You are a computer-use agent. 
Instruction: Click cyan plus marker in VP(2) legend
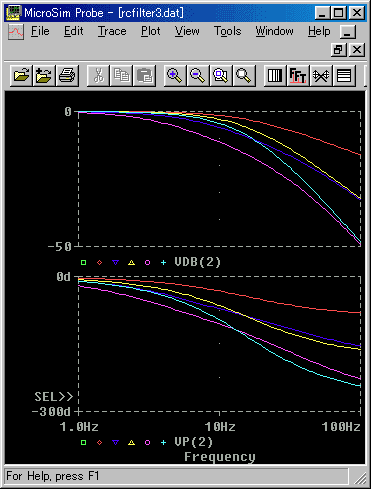pyautogui.click(x=163, y=443)
